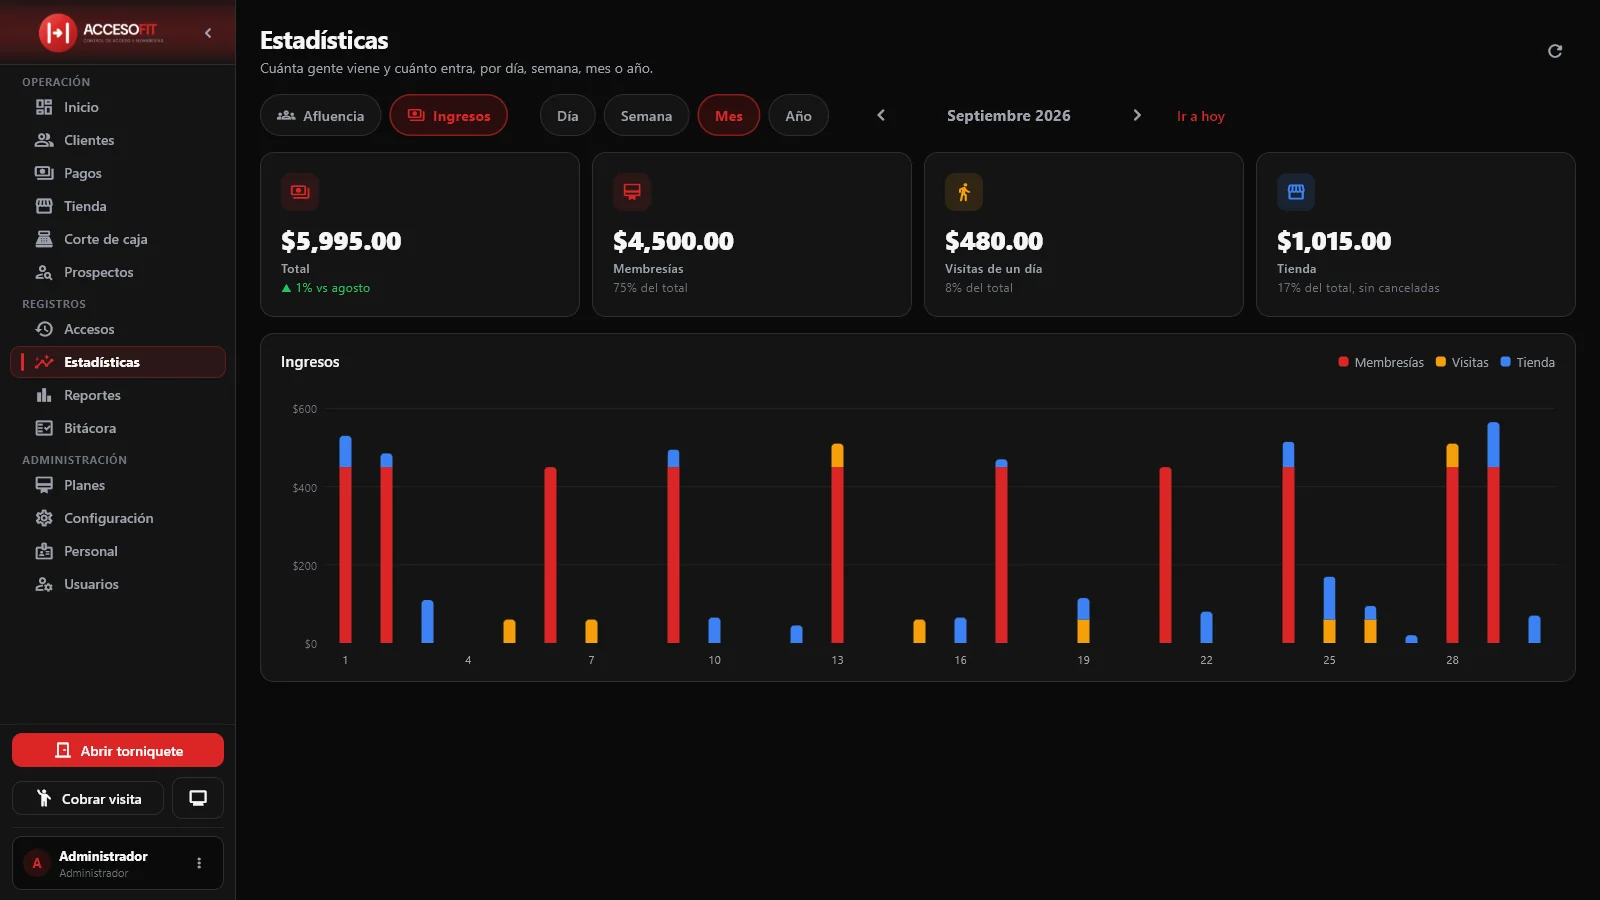The width and height of the screenshot is (1600, 900).
Task: Click the Usuarios icon
Action: [44, 584]
